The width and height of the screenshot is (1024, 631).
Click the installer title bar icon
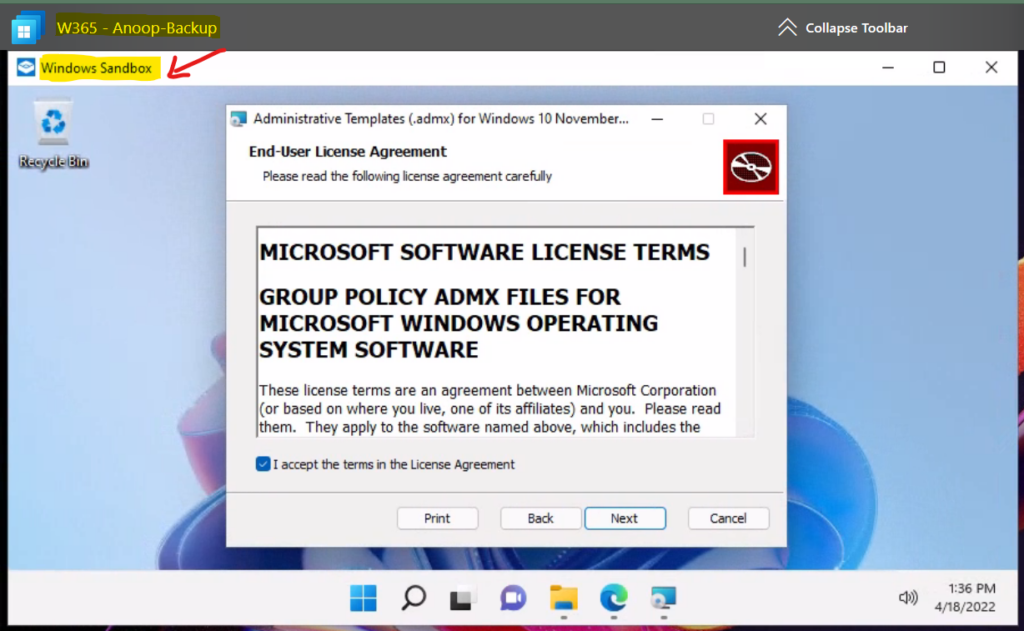239,119
